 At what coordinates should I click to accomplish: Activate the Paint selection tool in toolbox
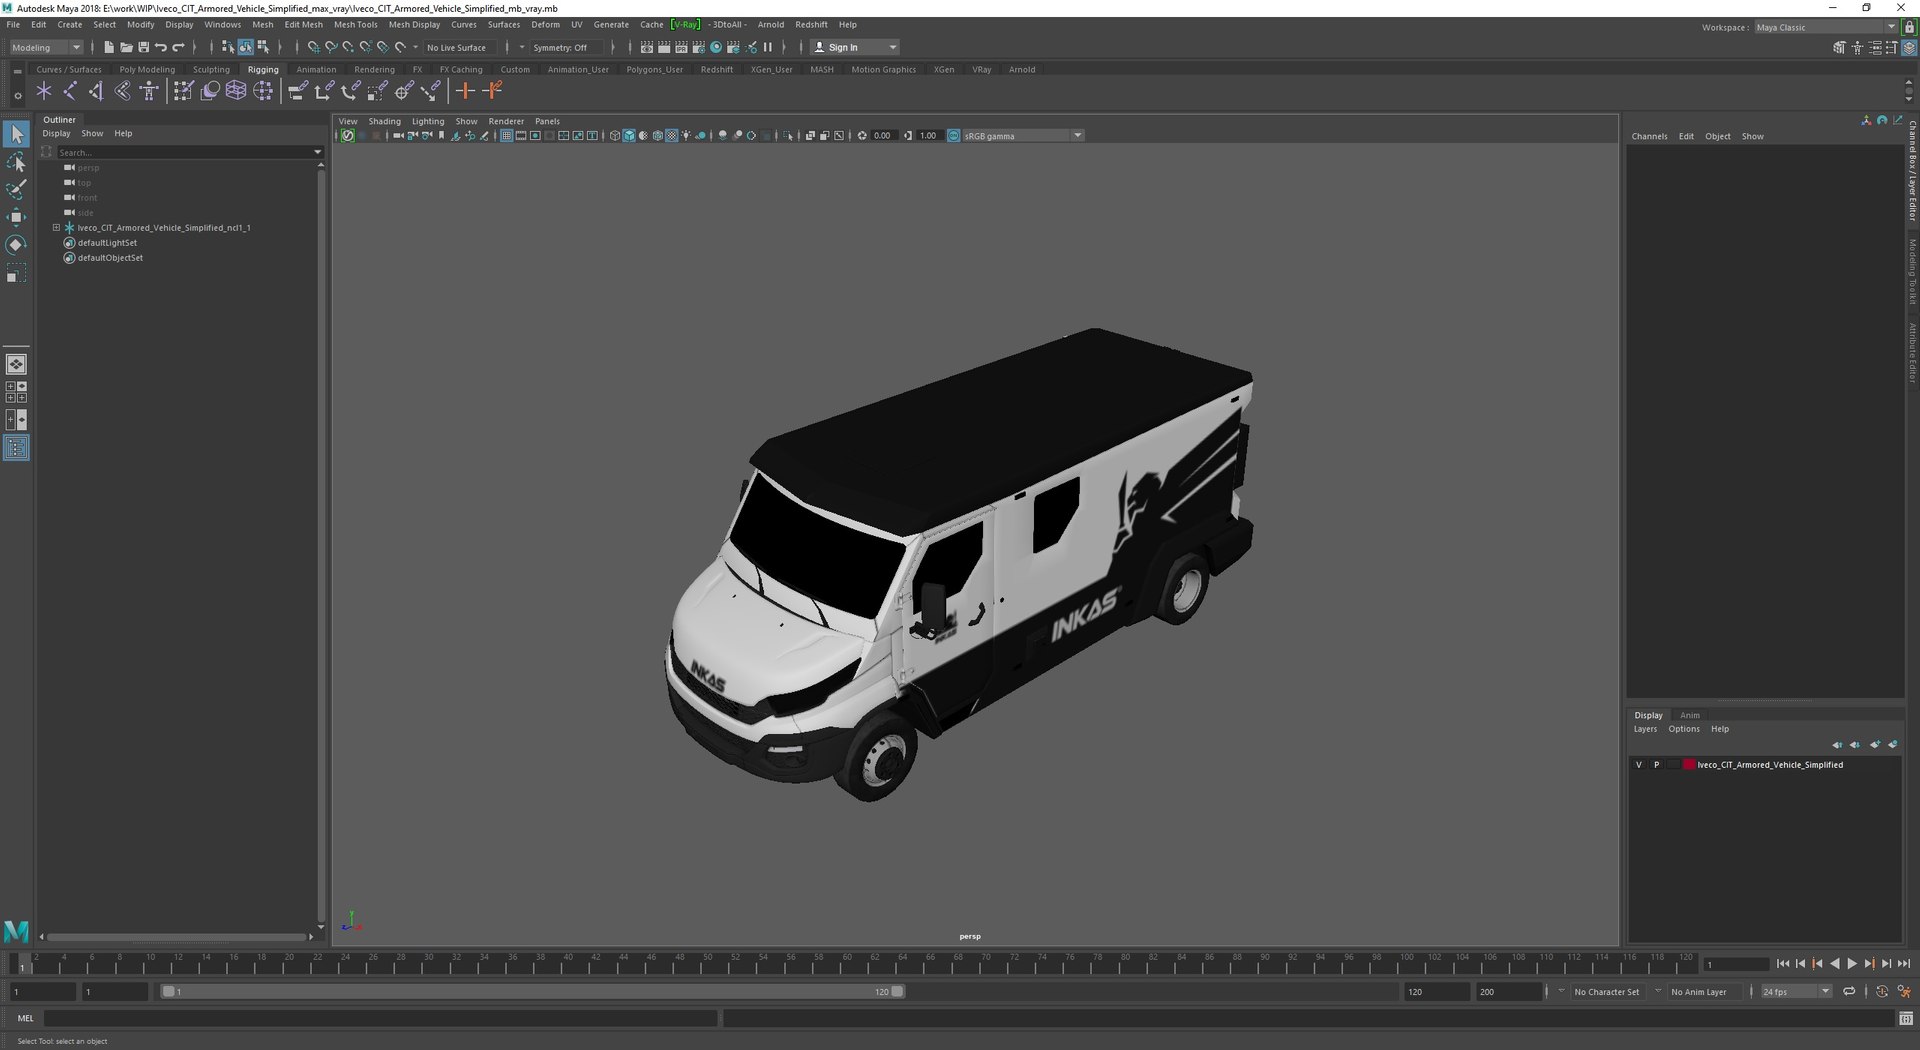coord(16,190)
